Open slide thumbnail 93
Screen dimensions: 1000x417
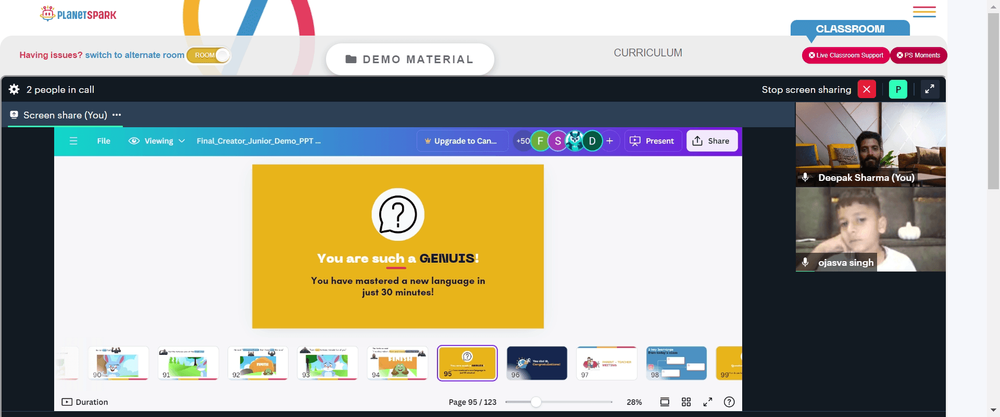(x=327, y=363)
